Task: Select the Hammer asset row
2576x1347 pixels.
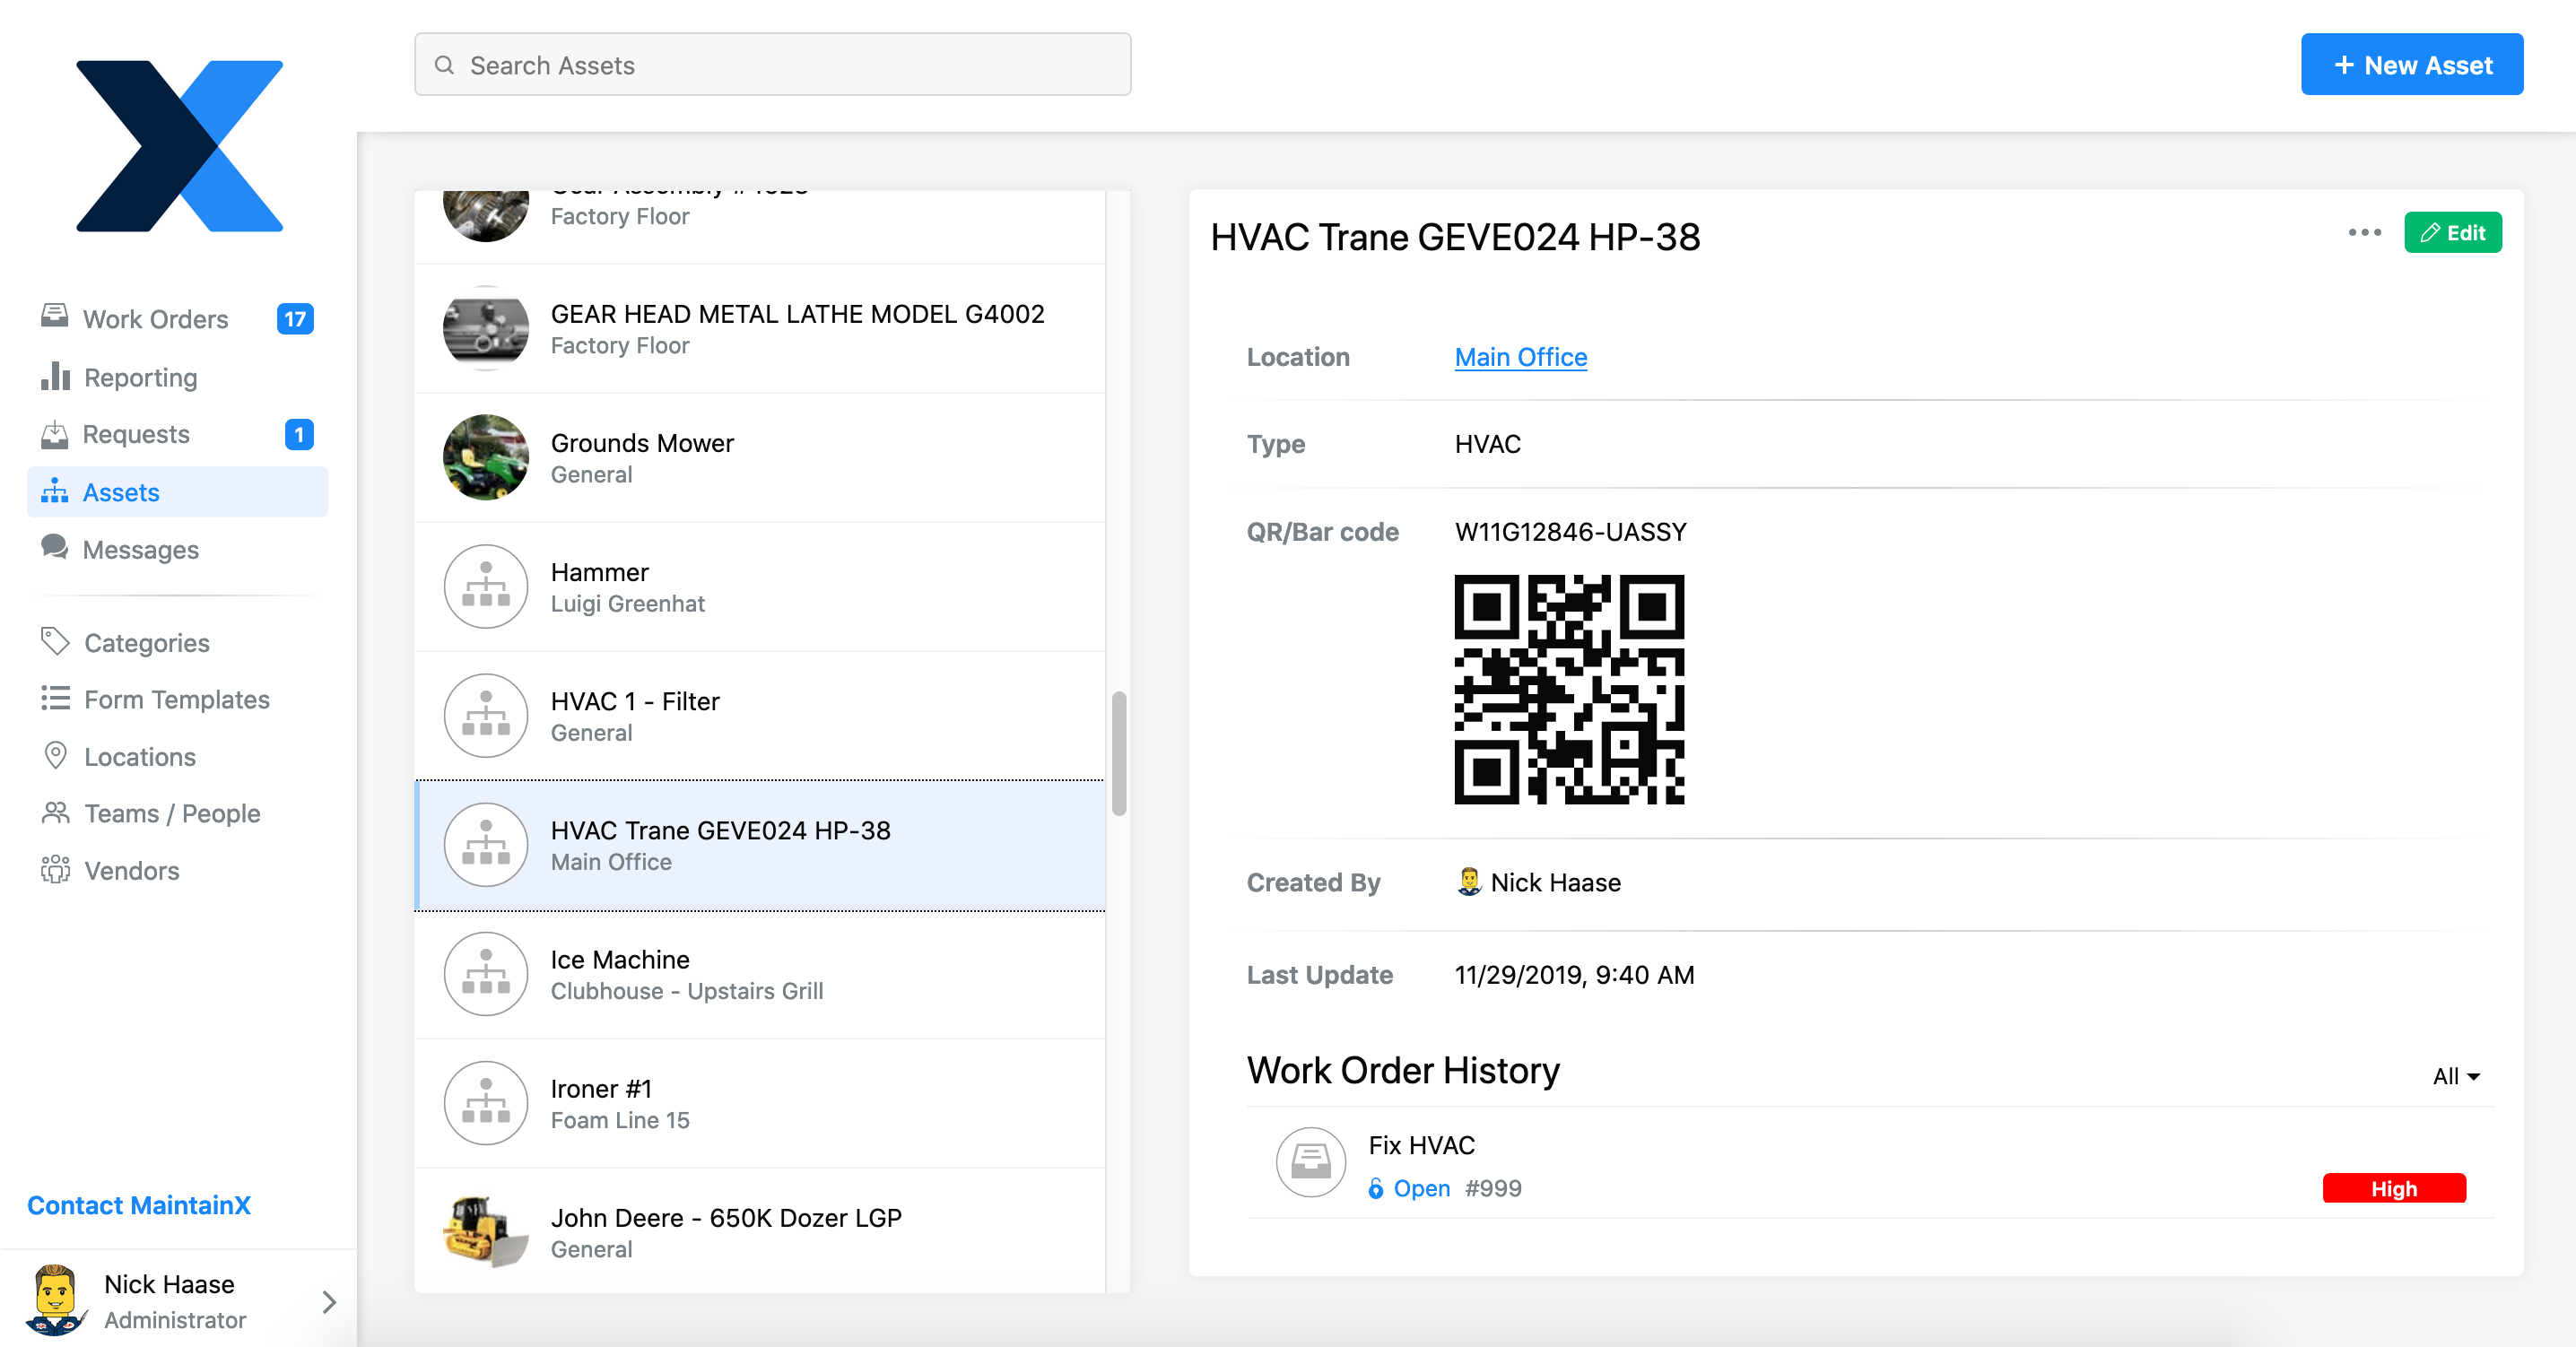Action: (760, 586)
